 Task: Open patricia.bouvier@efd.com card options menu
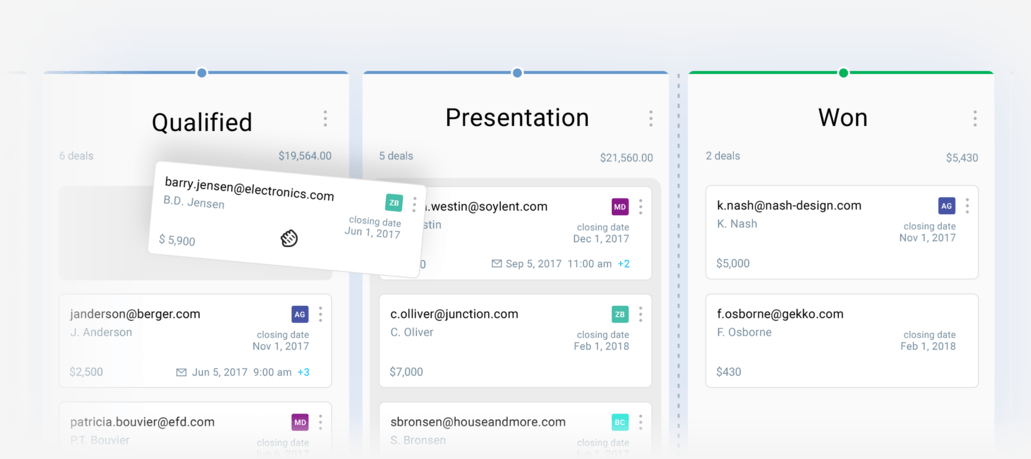click(320, 422)
